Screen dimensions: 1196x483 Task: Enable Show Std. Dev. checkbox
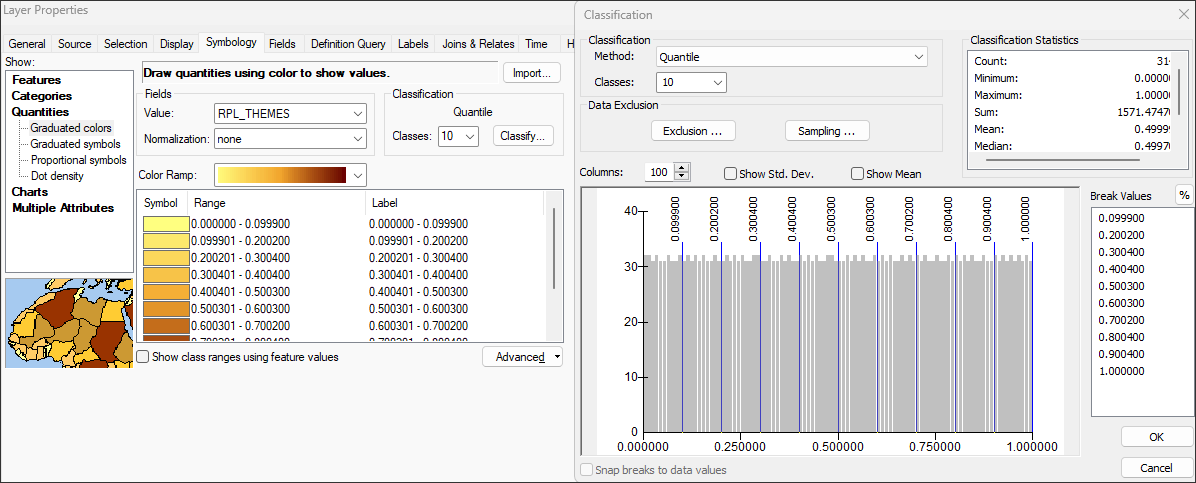click(730, 174)
